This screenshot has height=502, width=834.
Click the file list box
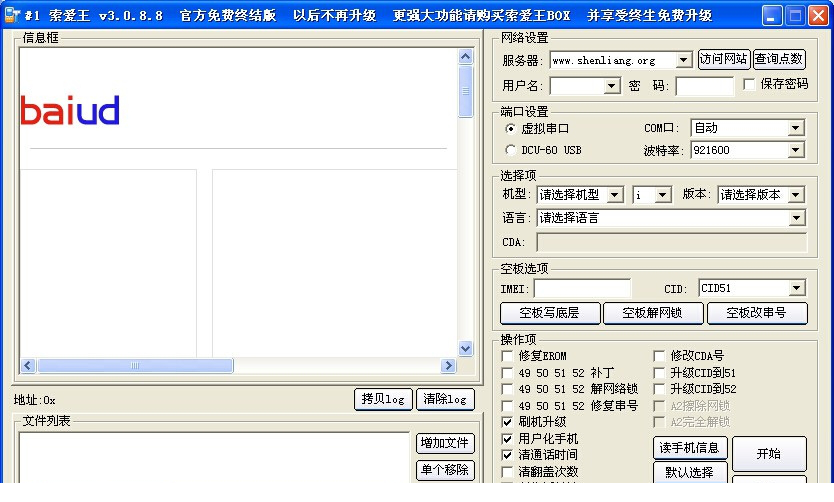[x=214, y=457]
